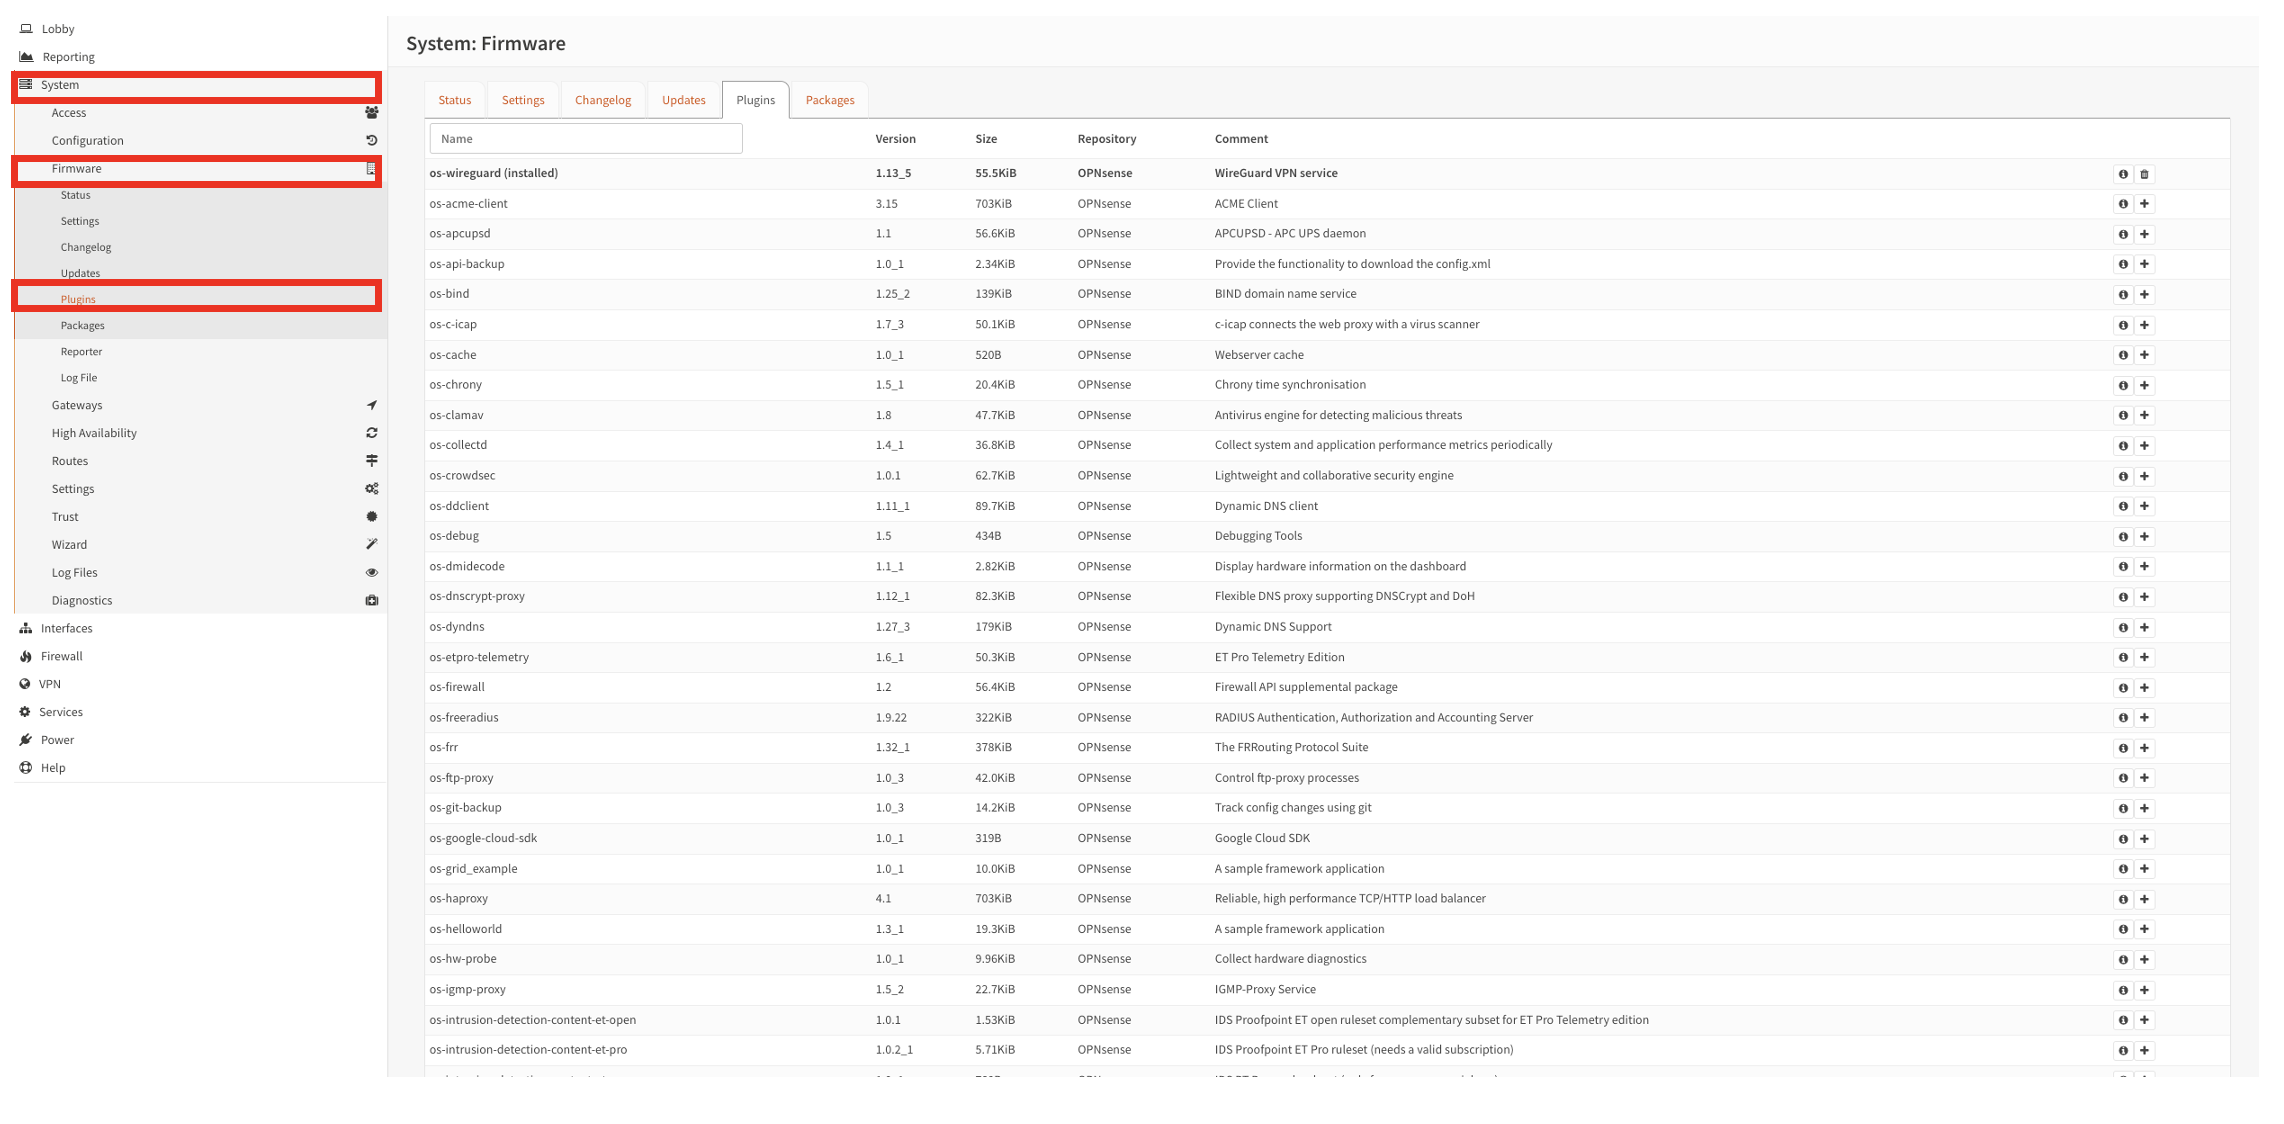Viewport: 2284px width, 1124px height.
Task: Go to High Availability in the sidebar
Action: click(x=94, y=433)
